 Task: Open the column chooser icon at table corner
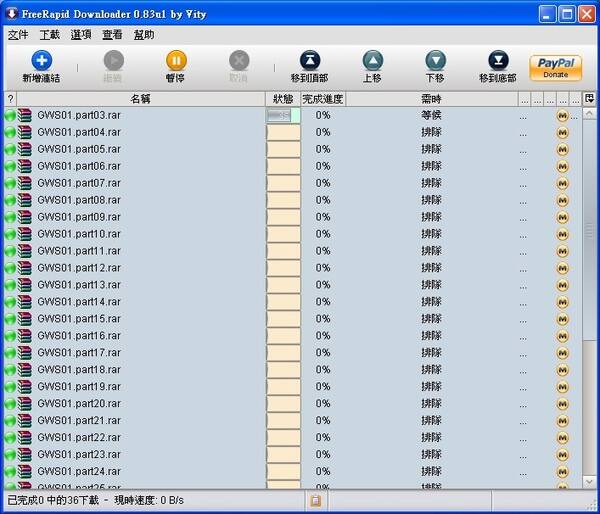589,99
